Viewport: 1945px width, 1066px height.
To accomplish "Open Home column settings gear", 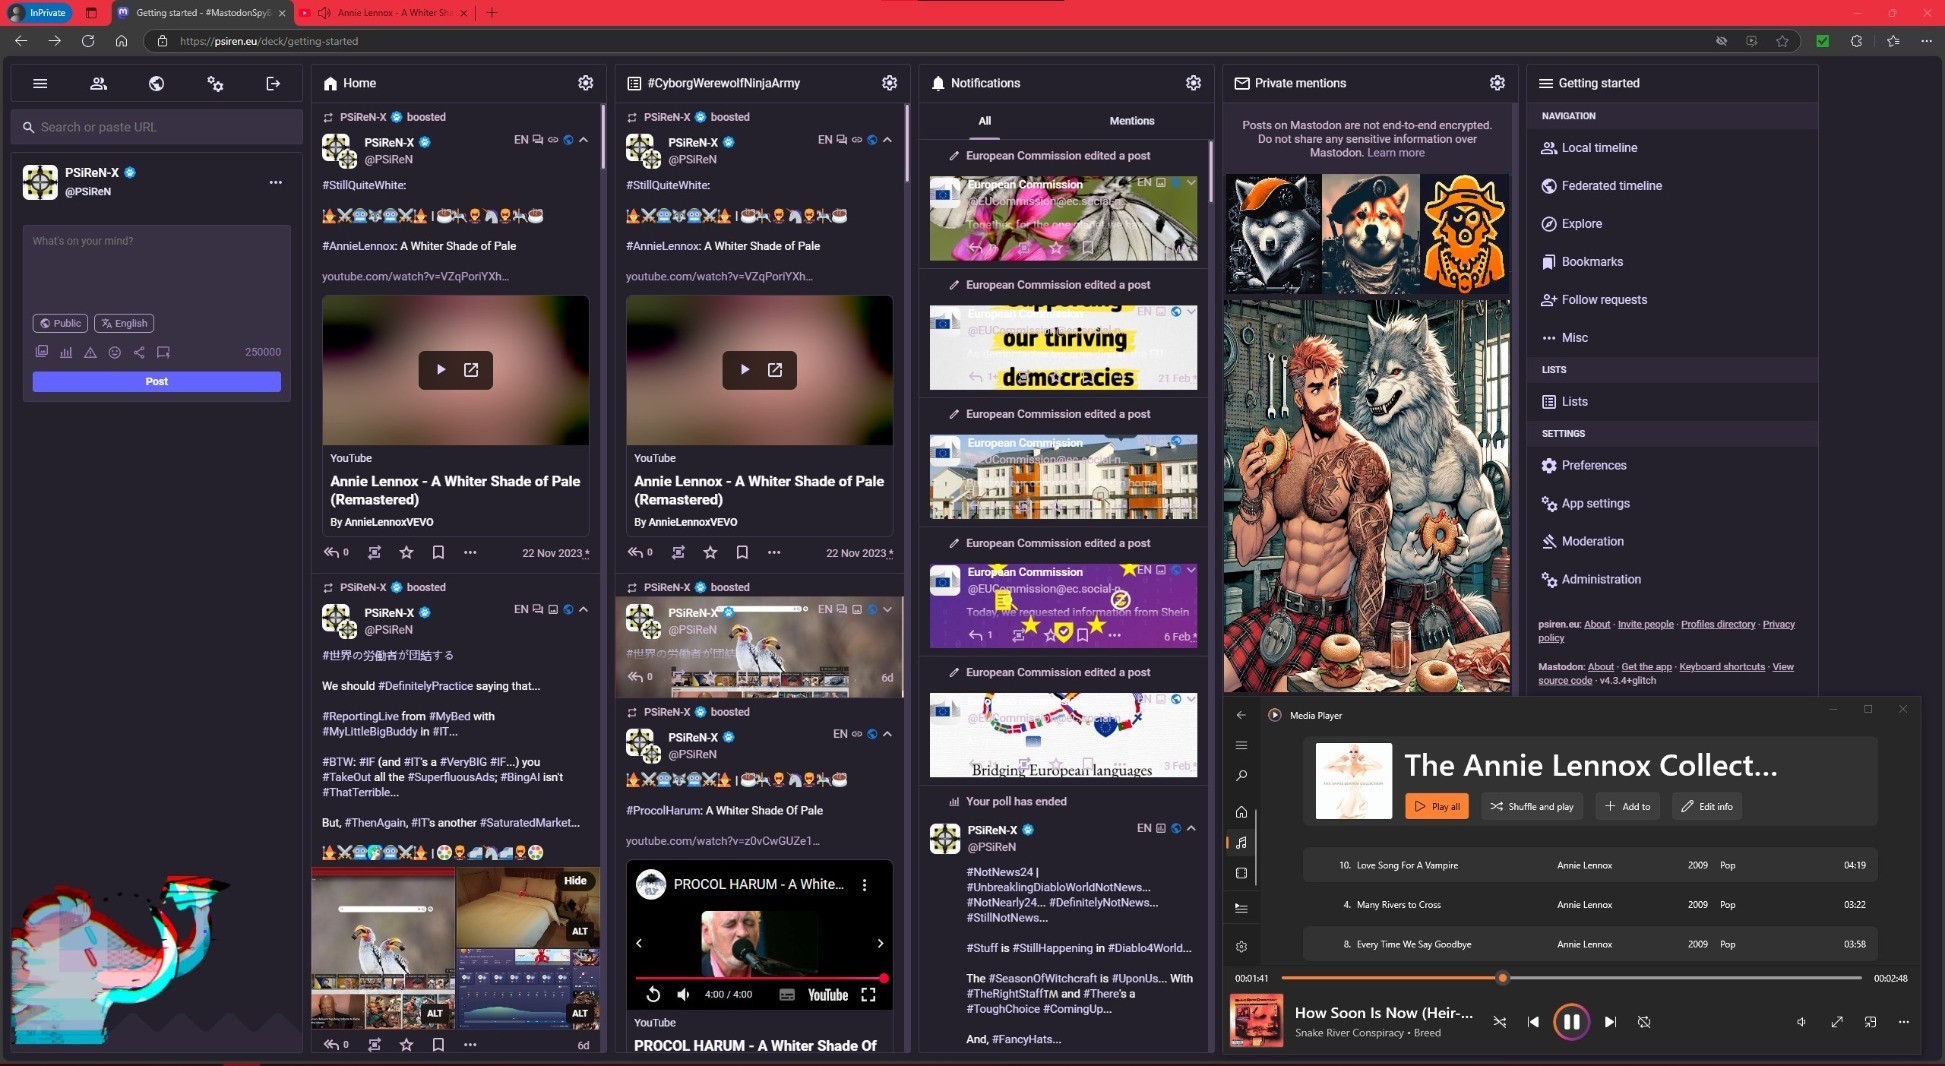I will [x=586, y=83].
